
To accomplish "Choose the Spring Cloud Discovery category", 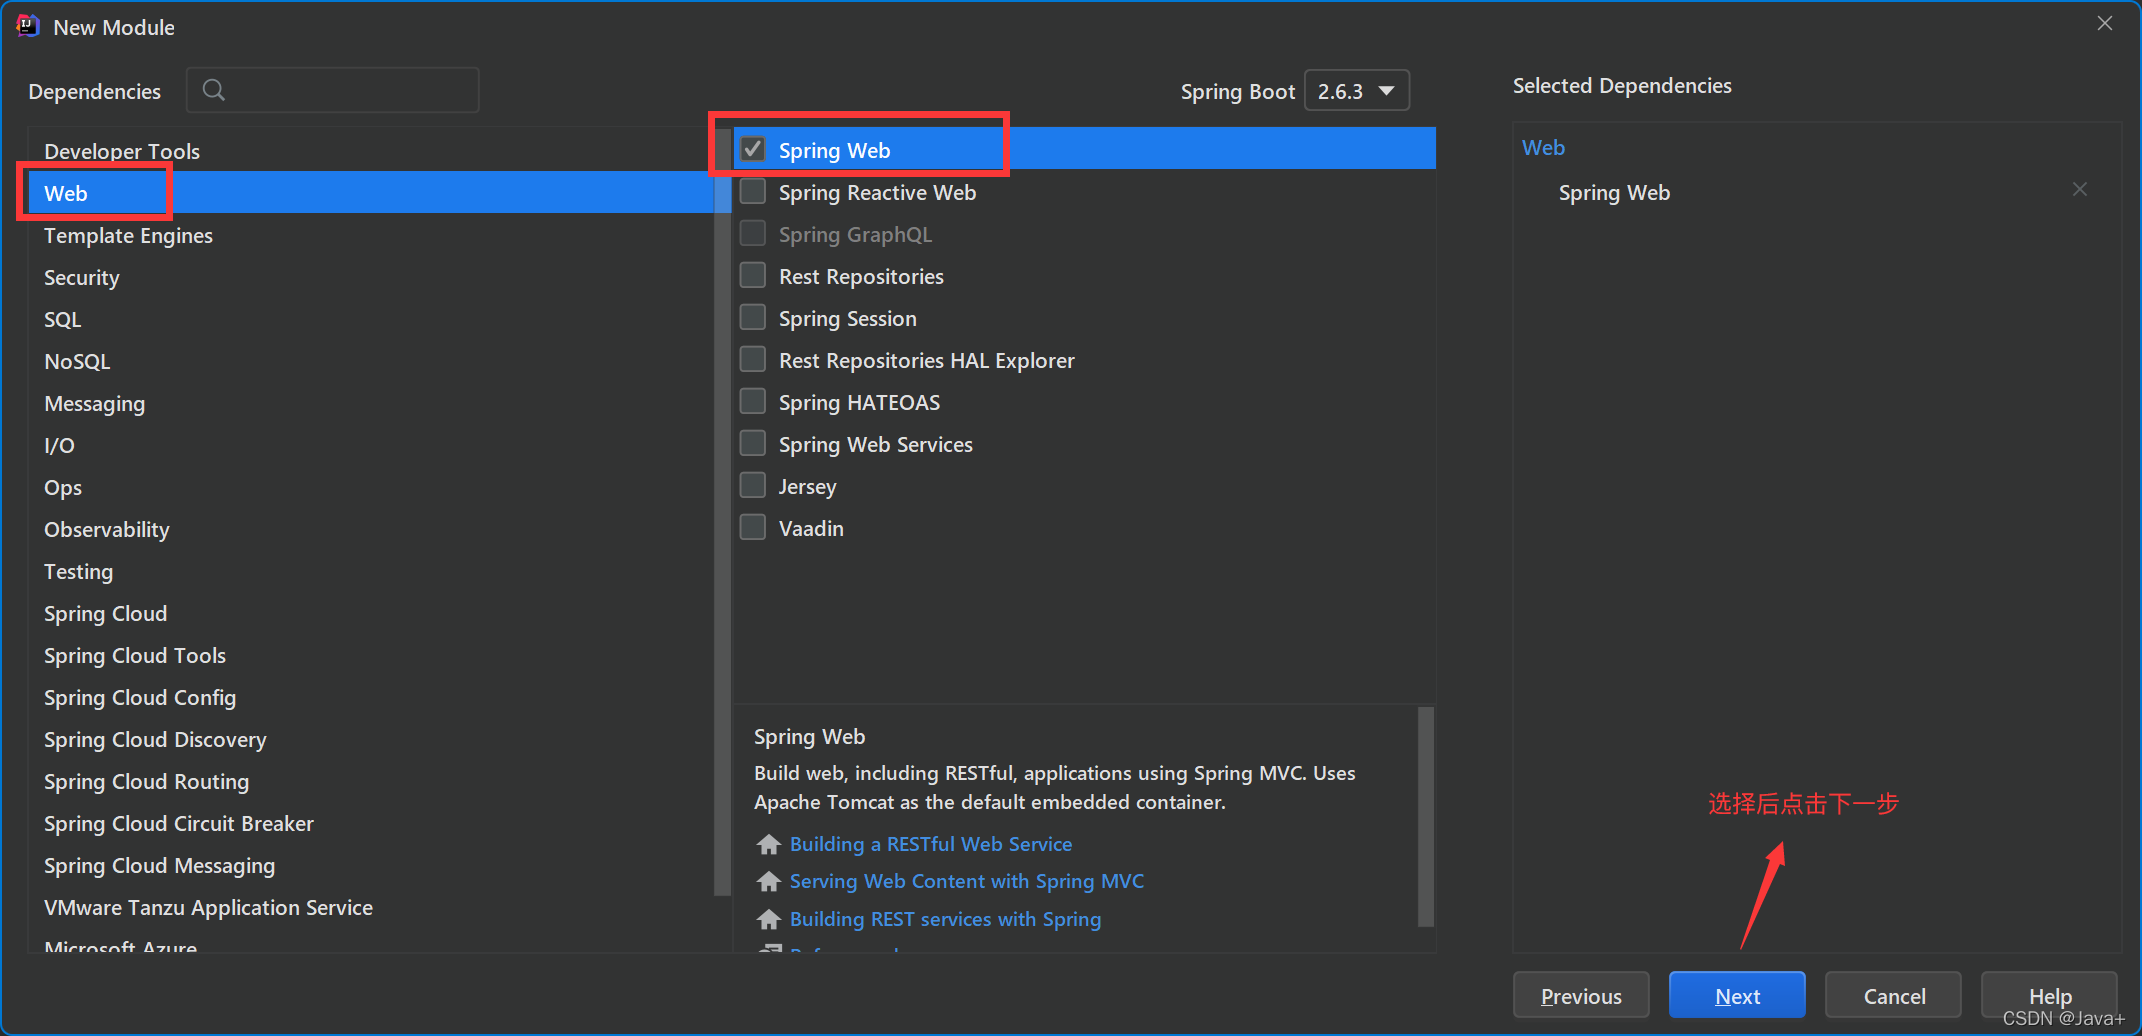I will tap(371, 739).
